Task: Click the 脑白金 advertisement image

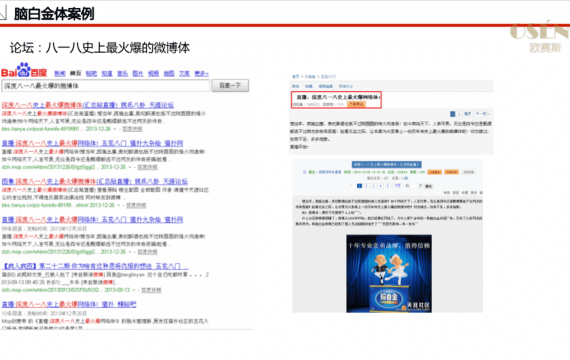Action: [389, 274]
